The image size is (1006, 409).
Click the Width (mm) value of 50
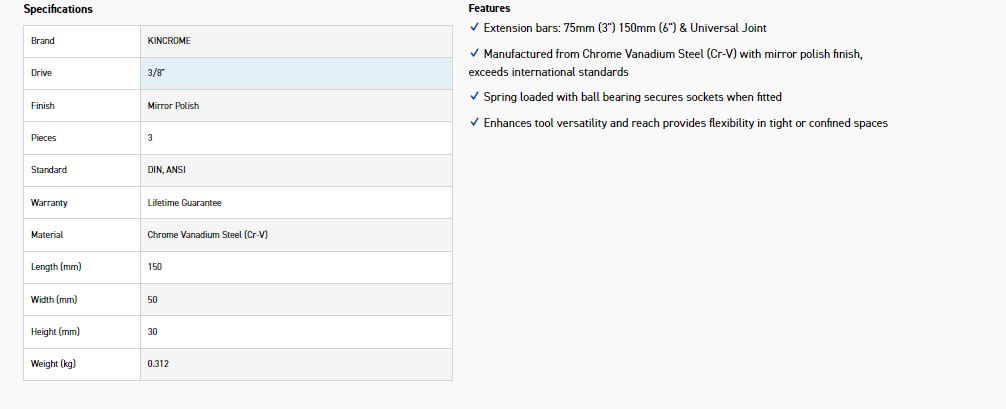153,300
